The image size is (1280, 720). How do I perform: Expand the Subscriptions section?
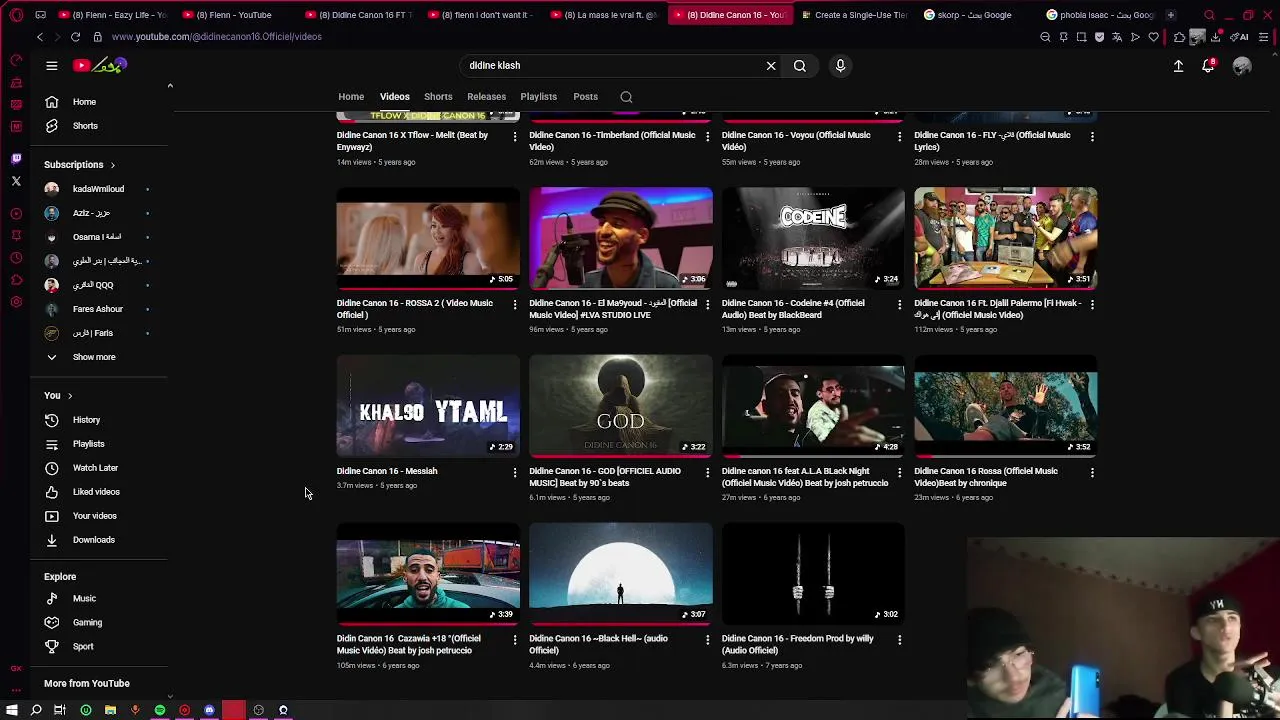(80, 165)
